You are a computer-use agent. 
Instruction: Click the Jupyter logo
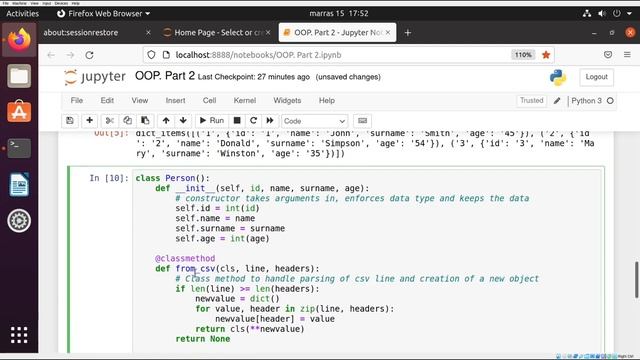pos(95,77)
